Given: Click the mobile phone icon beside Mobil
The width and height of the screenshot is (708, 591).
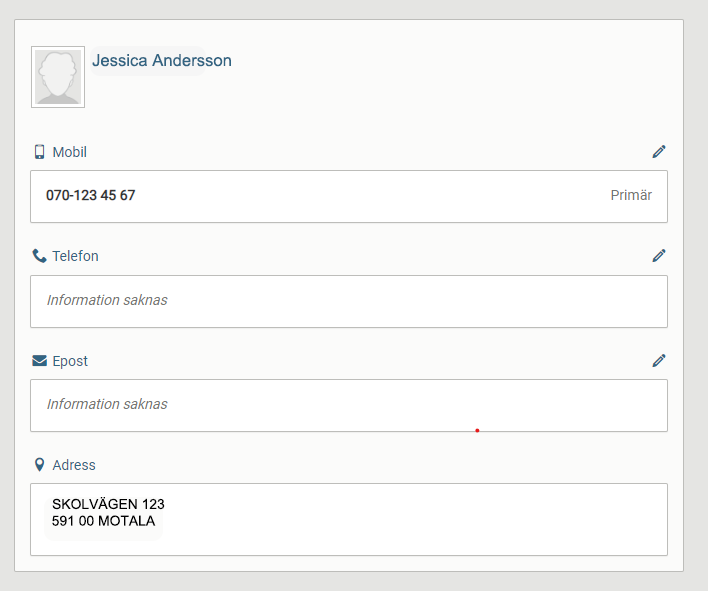Looking at the screenshot, I should point(40,152).
